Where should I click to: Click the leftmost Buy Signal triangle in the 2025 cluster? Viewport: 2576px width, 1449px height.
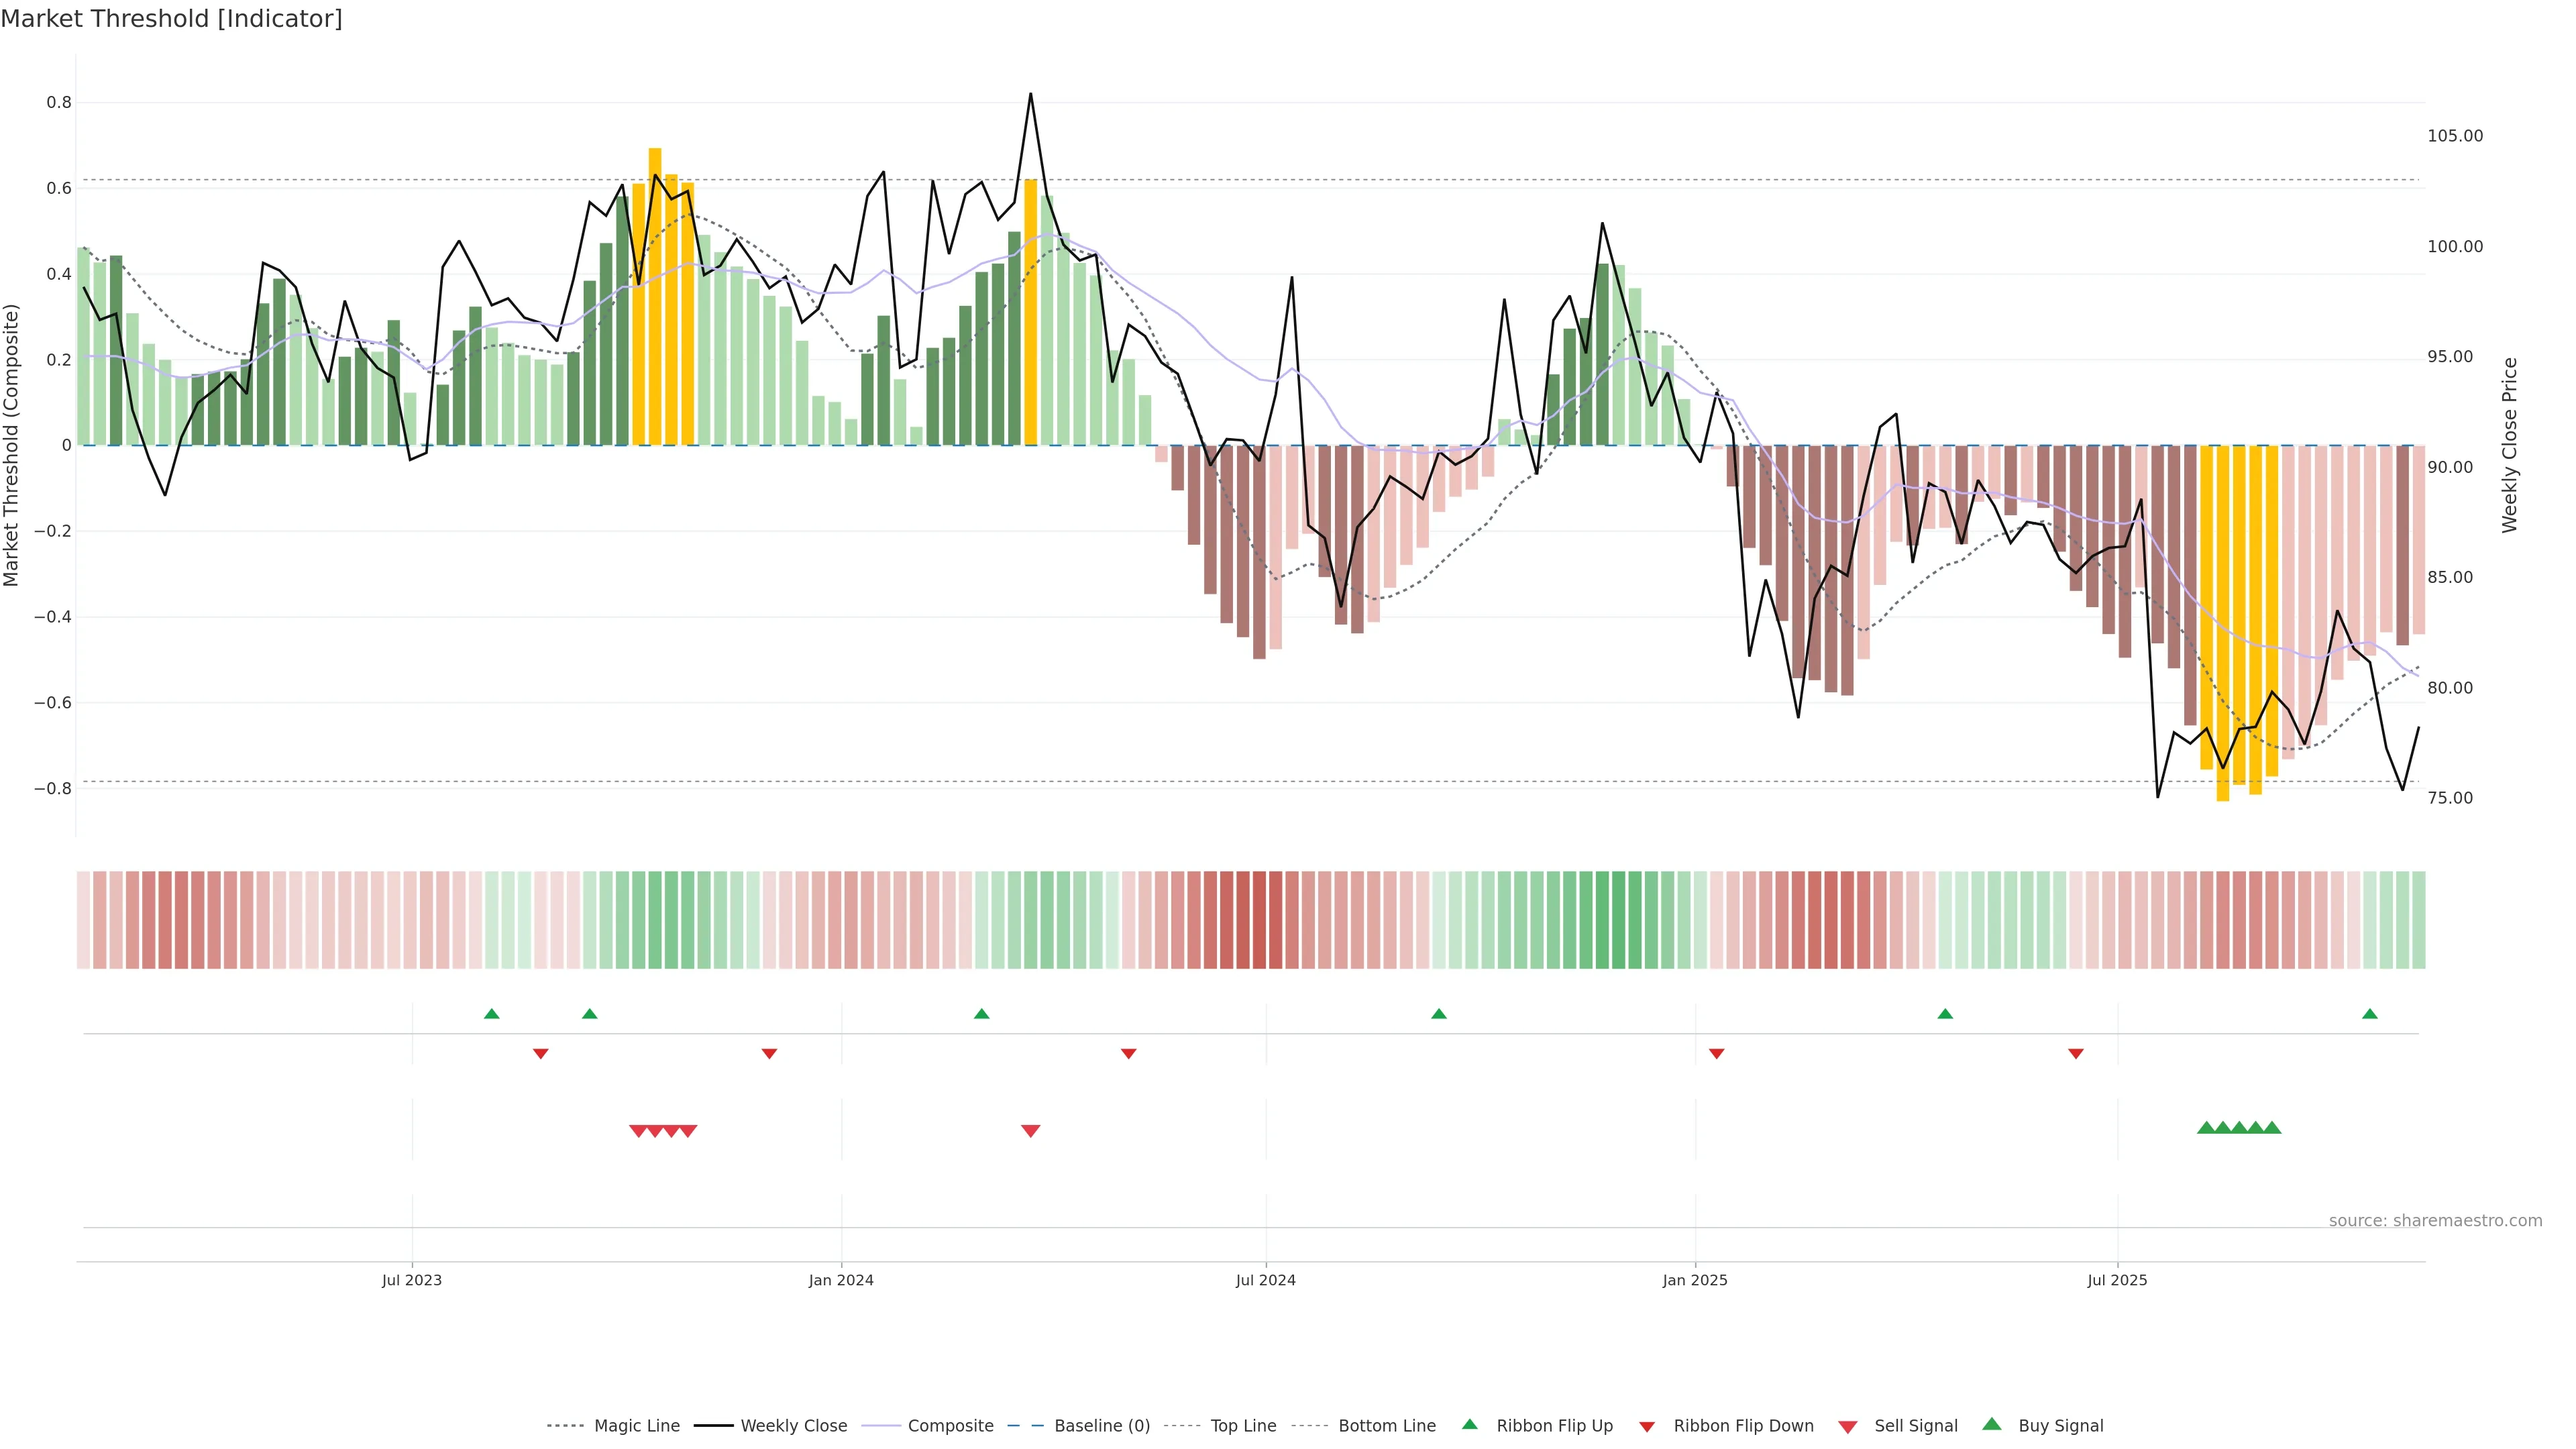(2205, 1128)
